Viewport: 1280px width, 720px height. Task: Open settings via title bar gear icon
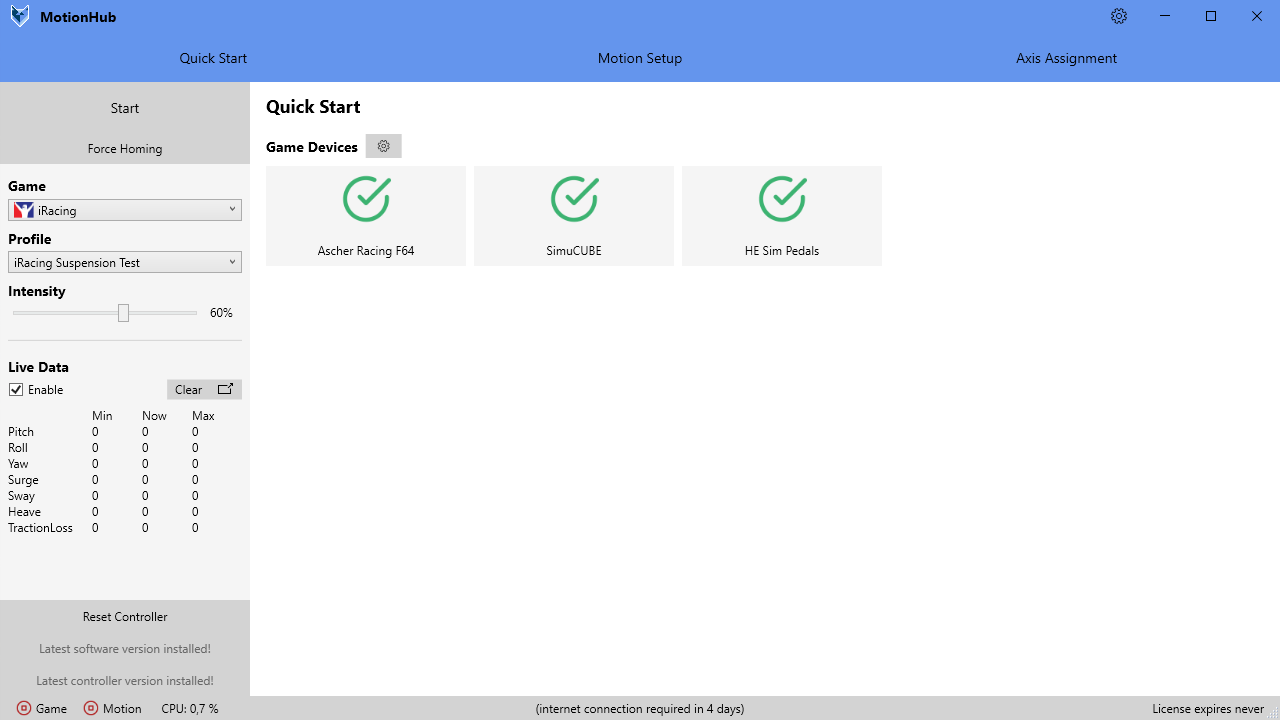[1119, 16]
